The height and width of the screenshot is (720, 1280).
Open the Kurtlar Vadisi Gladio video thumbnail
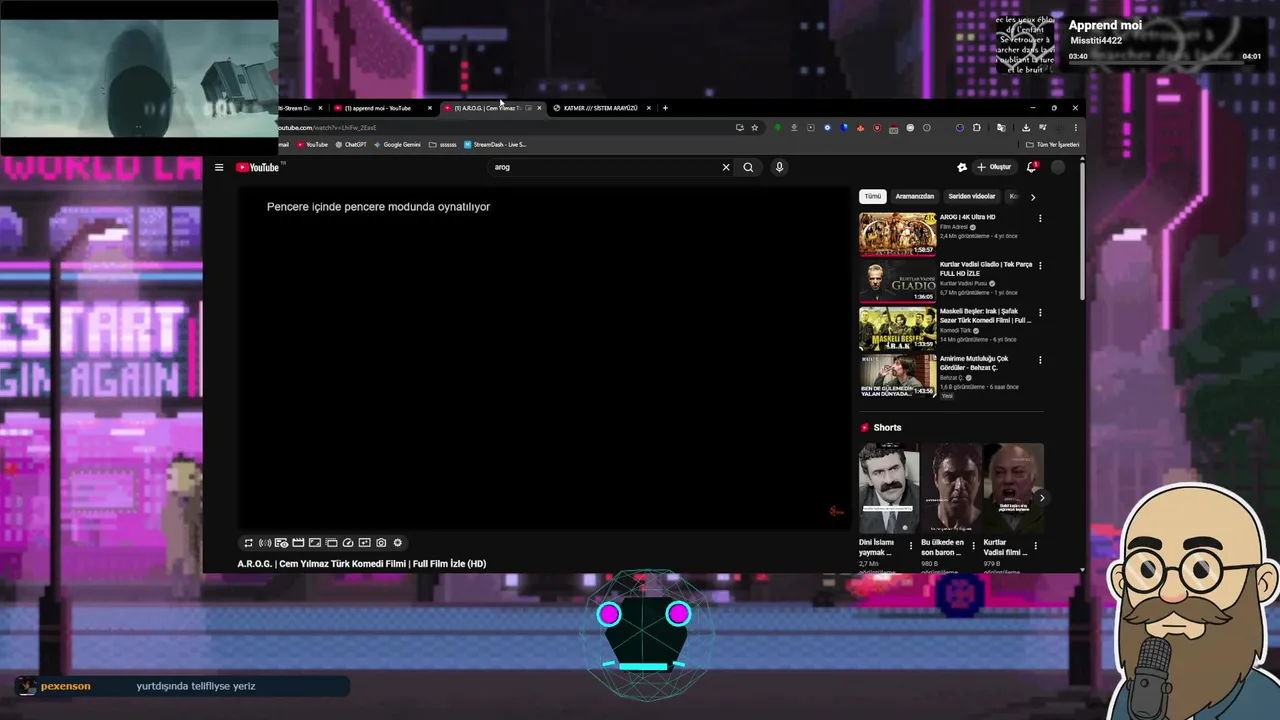click(x=898, y=281)
